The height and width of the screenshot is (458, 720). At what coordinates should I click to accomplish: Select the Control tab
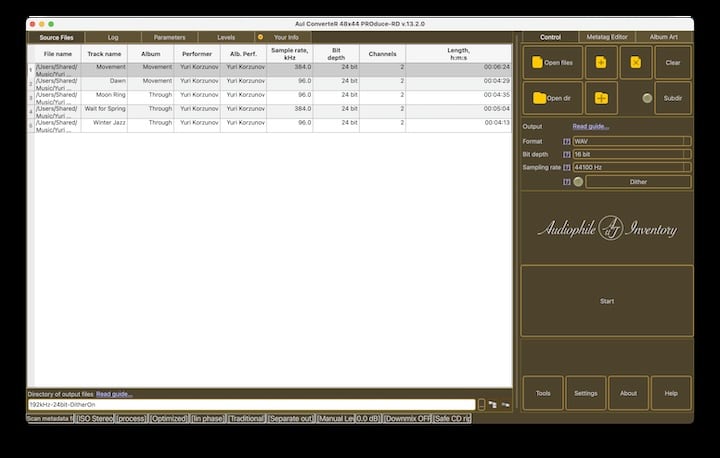[x=550, y=37]
